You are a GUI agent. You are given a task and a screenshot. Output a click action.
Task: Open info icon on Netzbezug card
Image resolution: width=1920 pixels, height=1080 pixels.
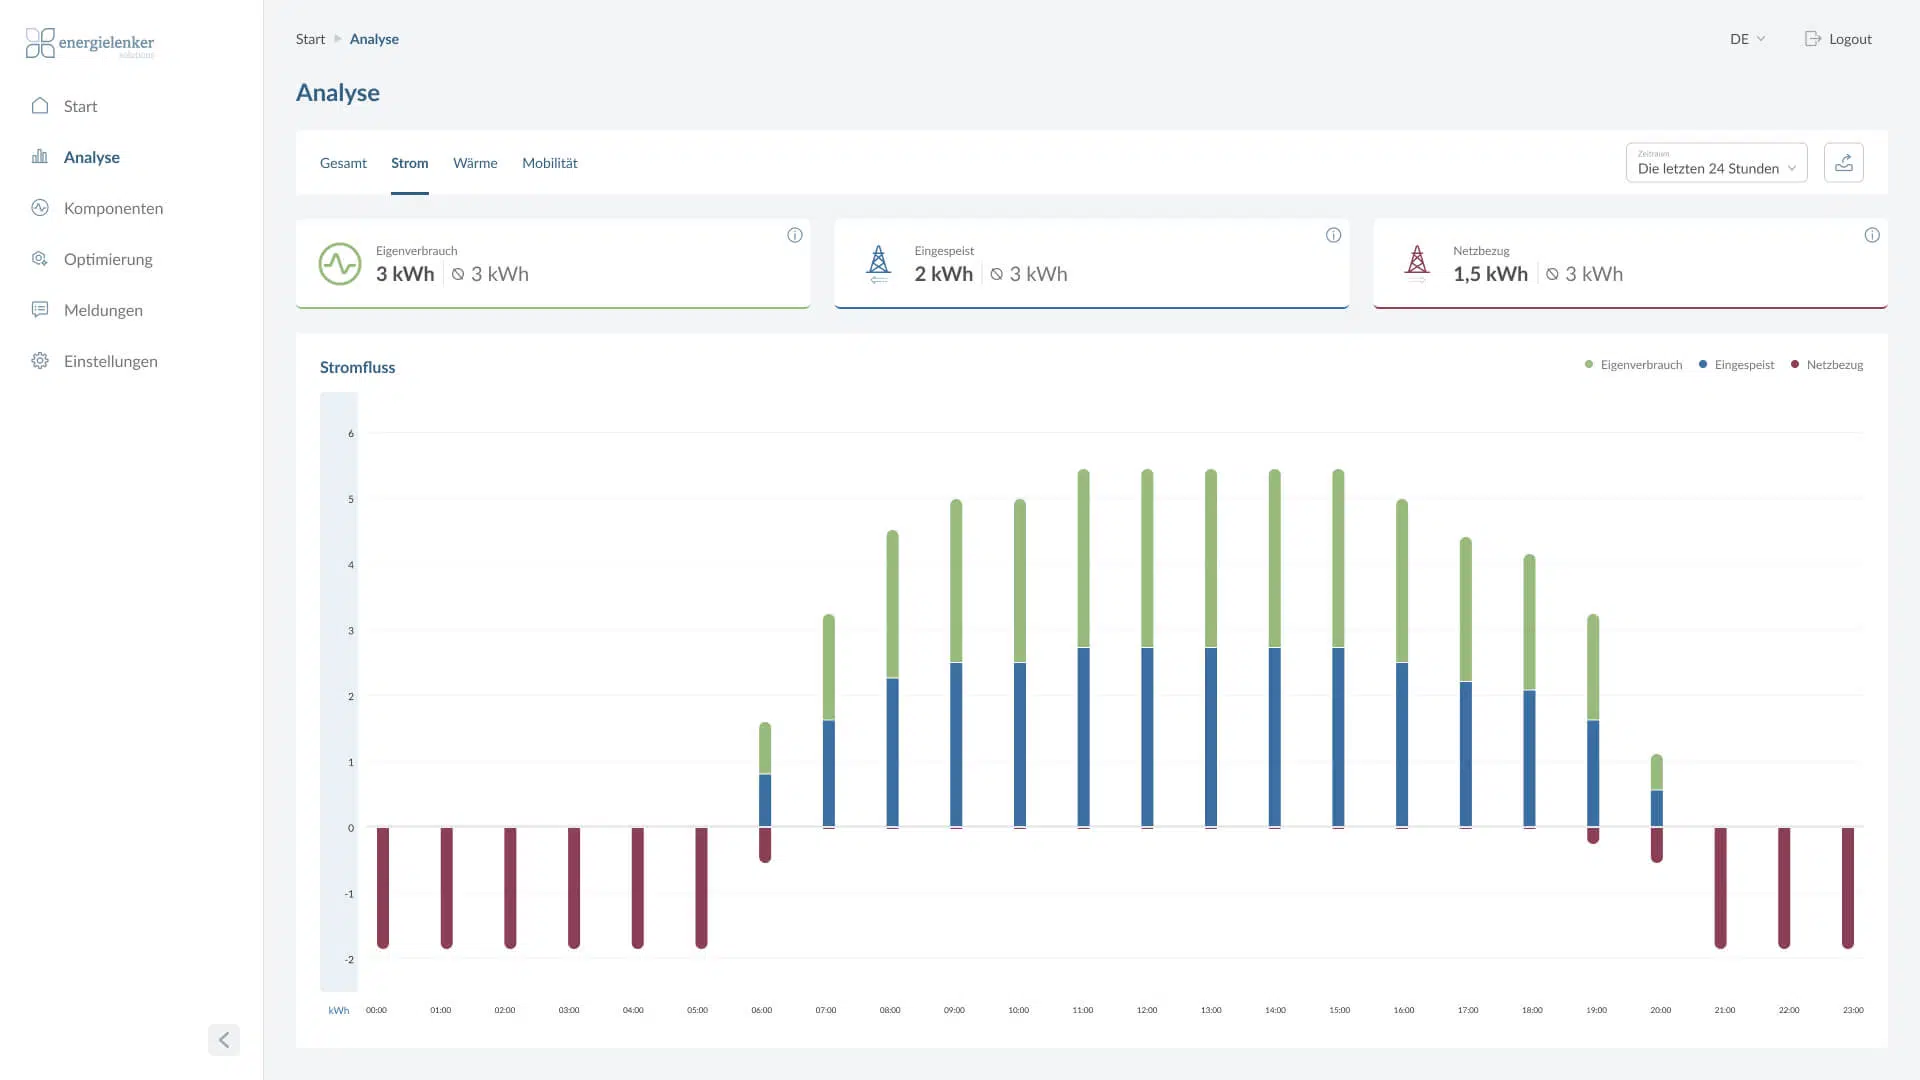[x=1872, y=235]
